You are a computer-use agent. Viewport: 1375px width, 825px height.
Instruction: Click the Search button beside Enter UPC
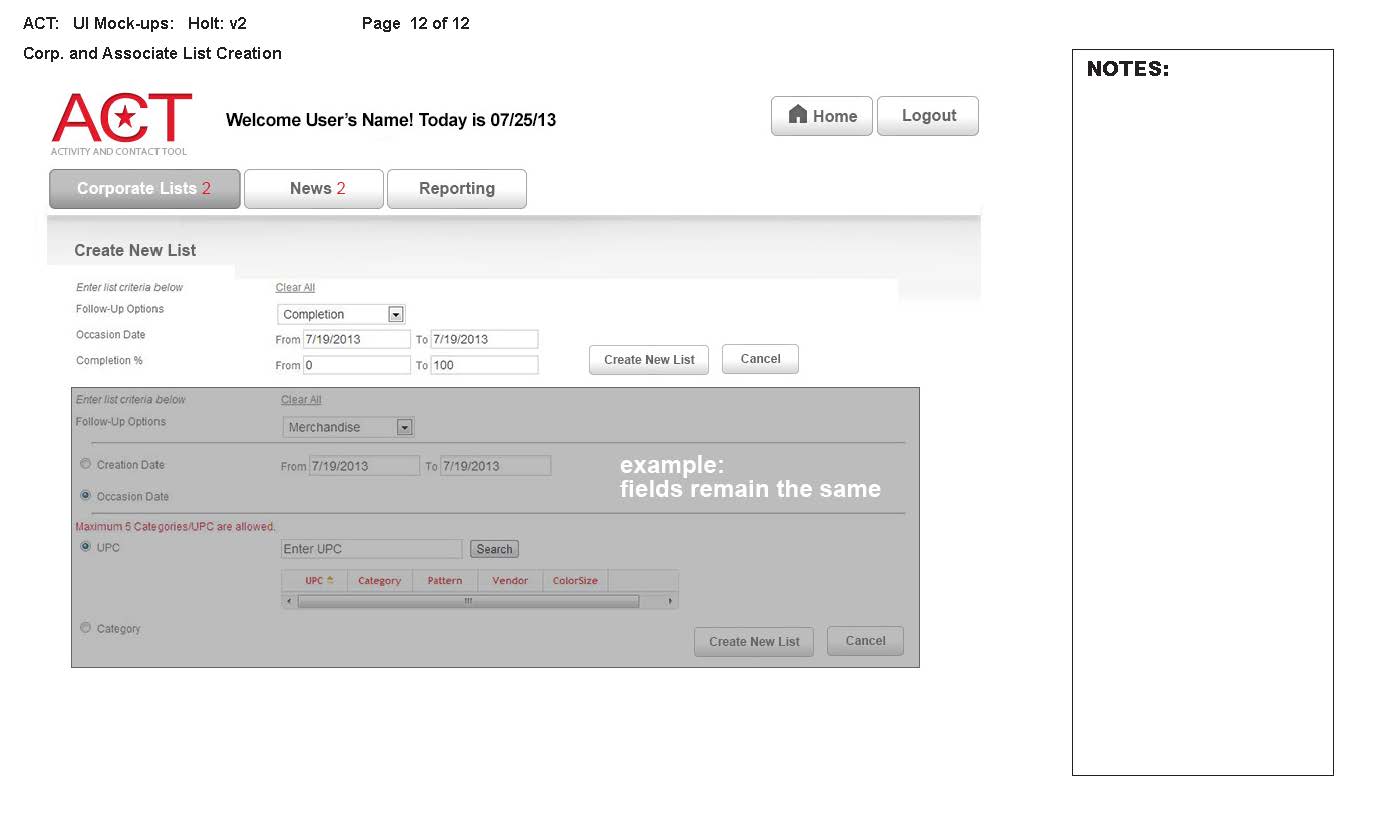pos(494,549)
